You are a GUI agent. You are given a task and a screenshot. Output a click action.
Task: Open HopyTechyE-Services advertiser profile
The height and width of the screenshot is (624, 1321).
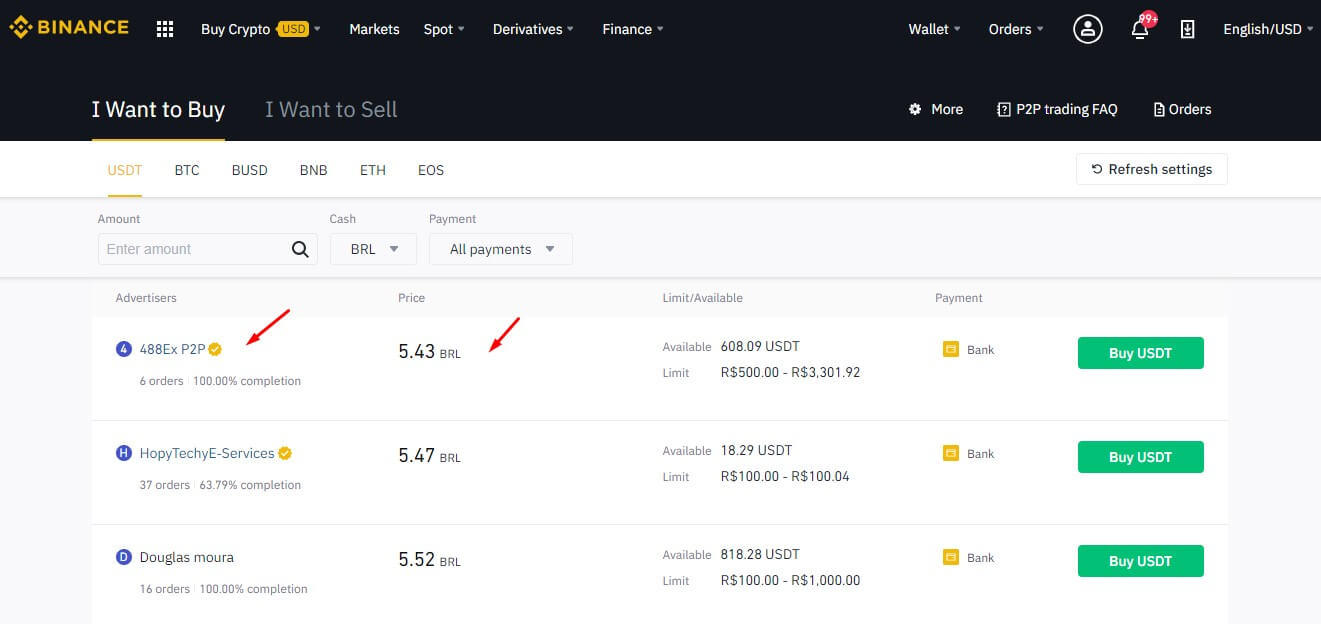pos(207,453)
